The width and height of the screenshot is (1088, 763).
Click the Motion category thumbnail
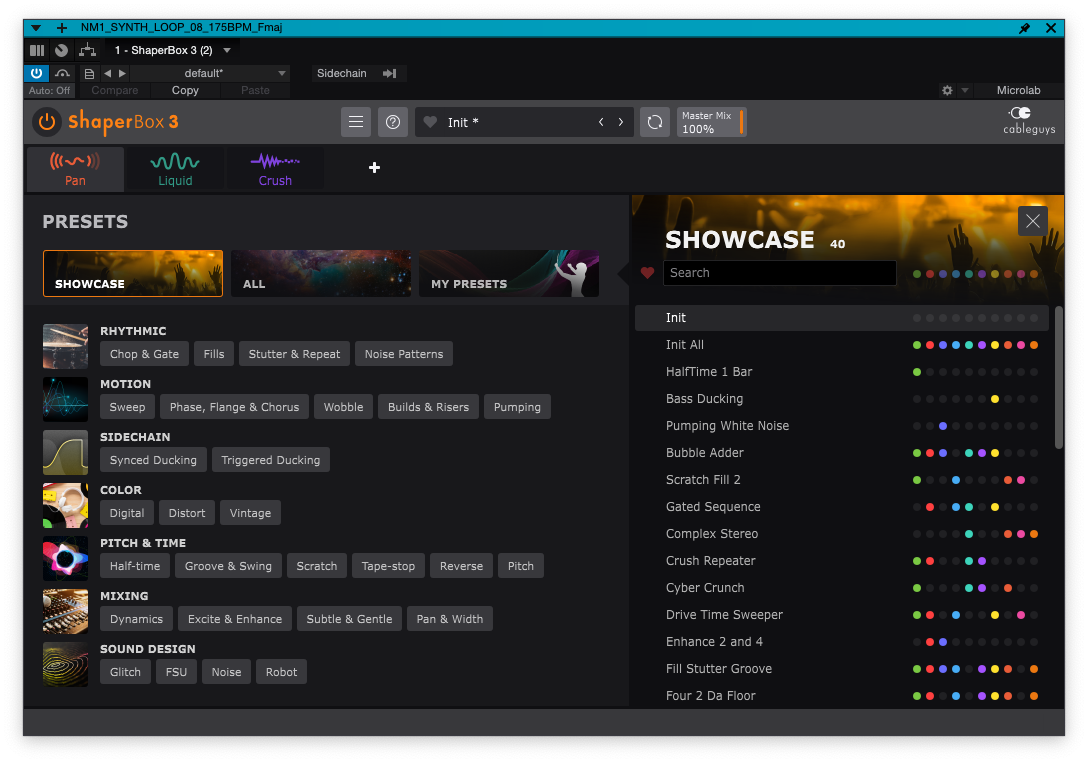pyautogui.click(x=65, y=399)
